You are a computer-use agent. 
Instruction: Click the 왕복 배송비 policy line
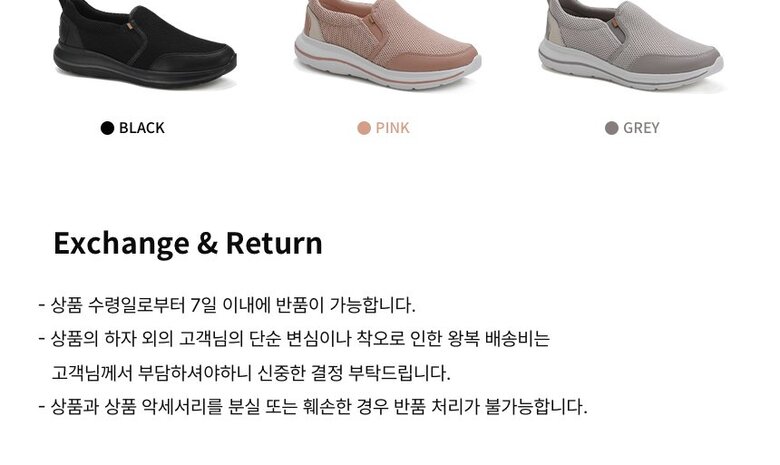pyautogui.click(x=293, y=339)
